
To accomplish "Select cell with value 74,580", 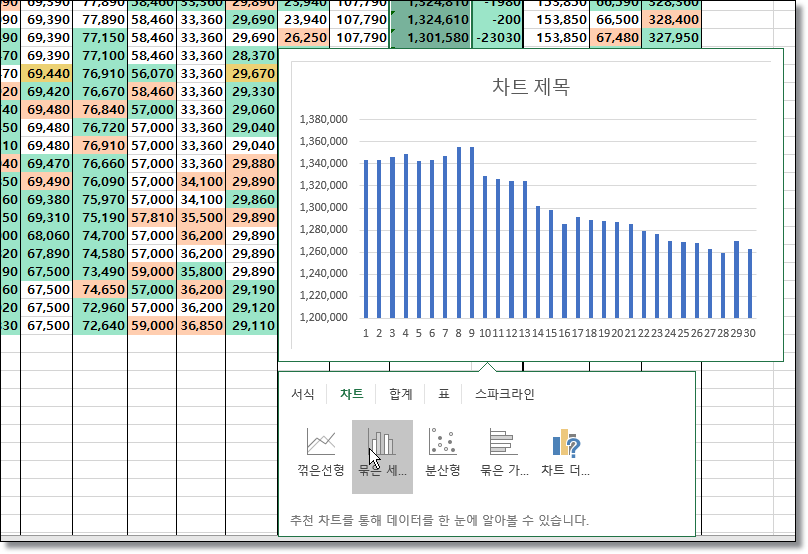I will point(100,254).
